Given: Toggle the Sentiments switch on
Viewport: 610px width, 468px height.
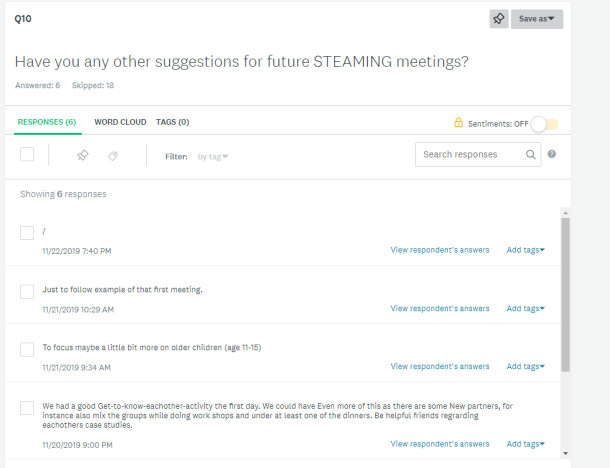Looking at the screenshot, I should point(545,124).
